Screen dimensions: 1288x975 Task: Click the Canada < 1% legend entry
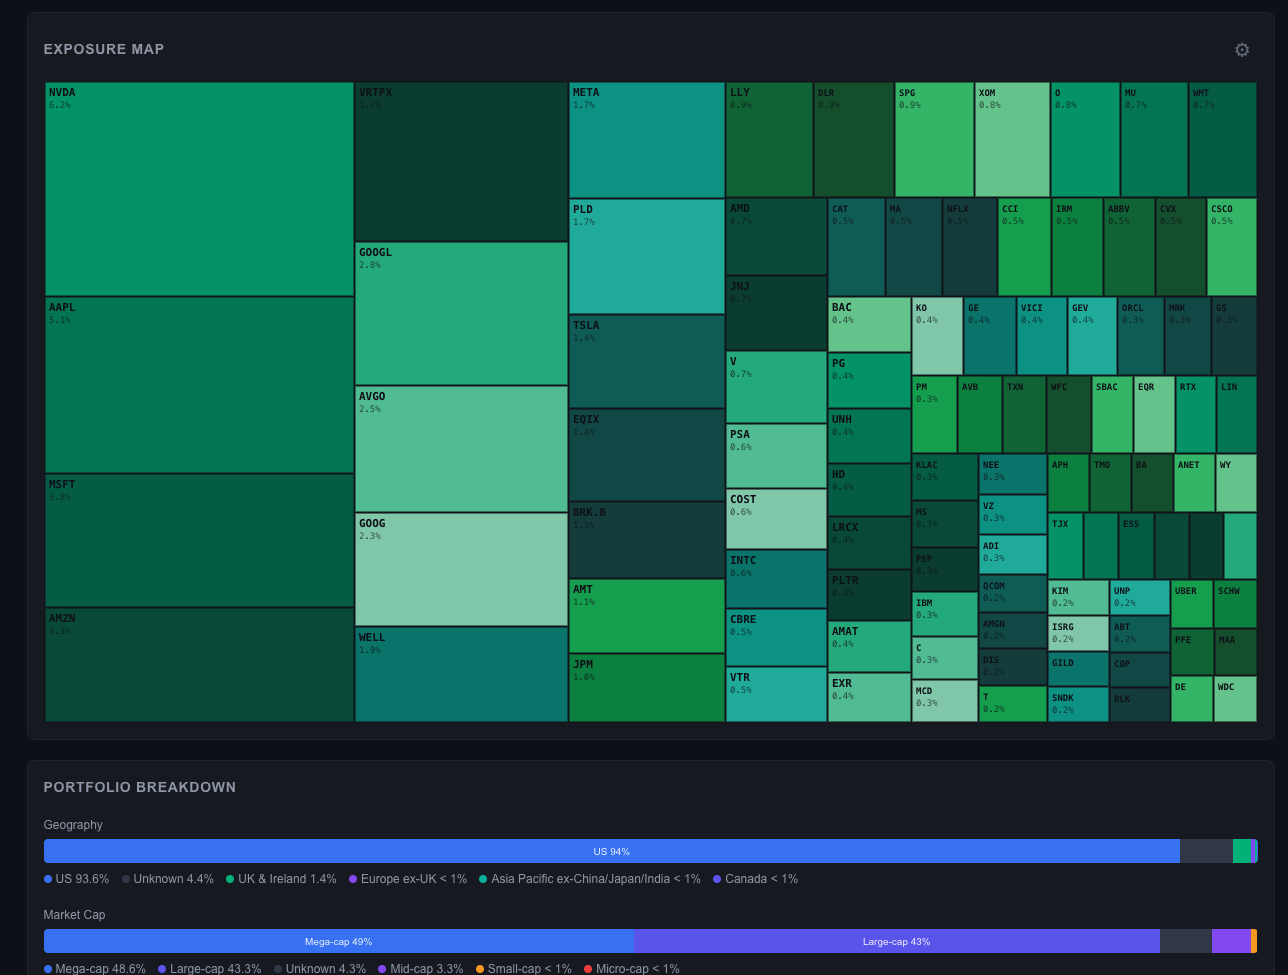pos(755,879)
